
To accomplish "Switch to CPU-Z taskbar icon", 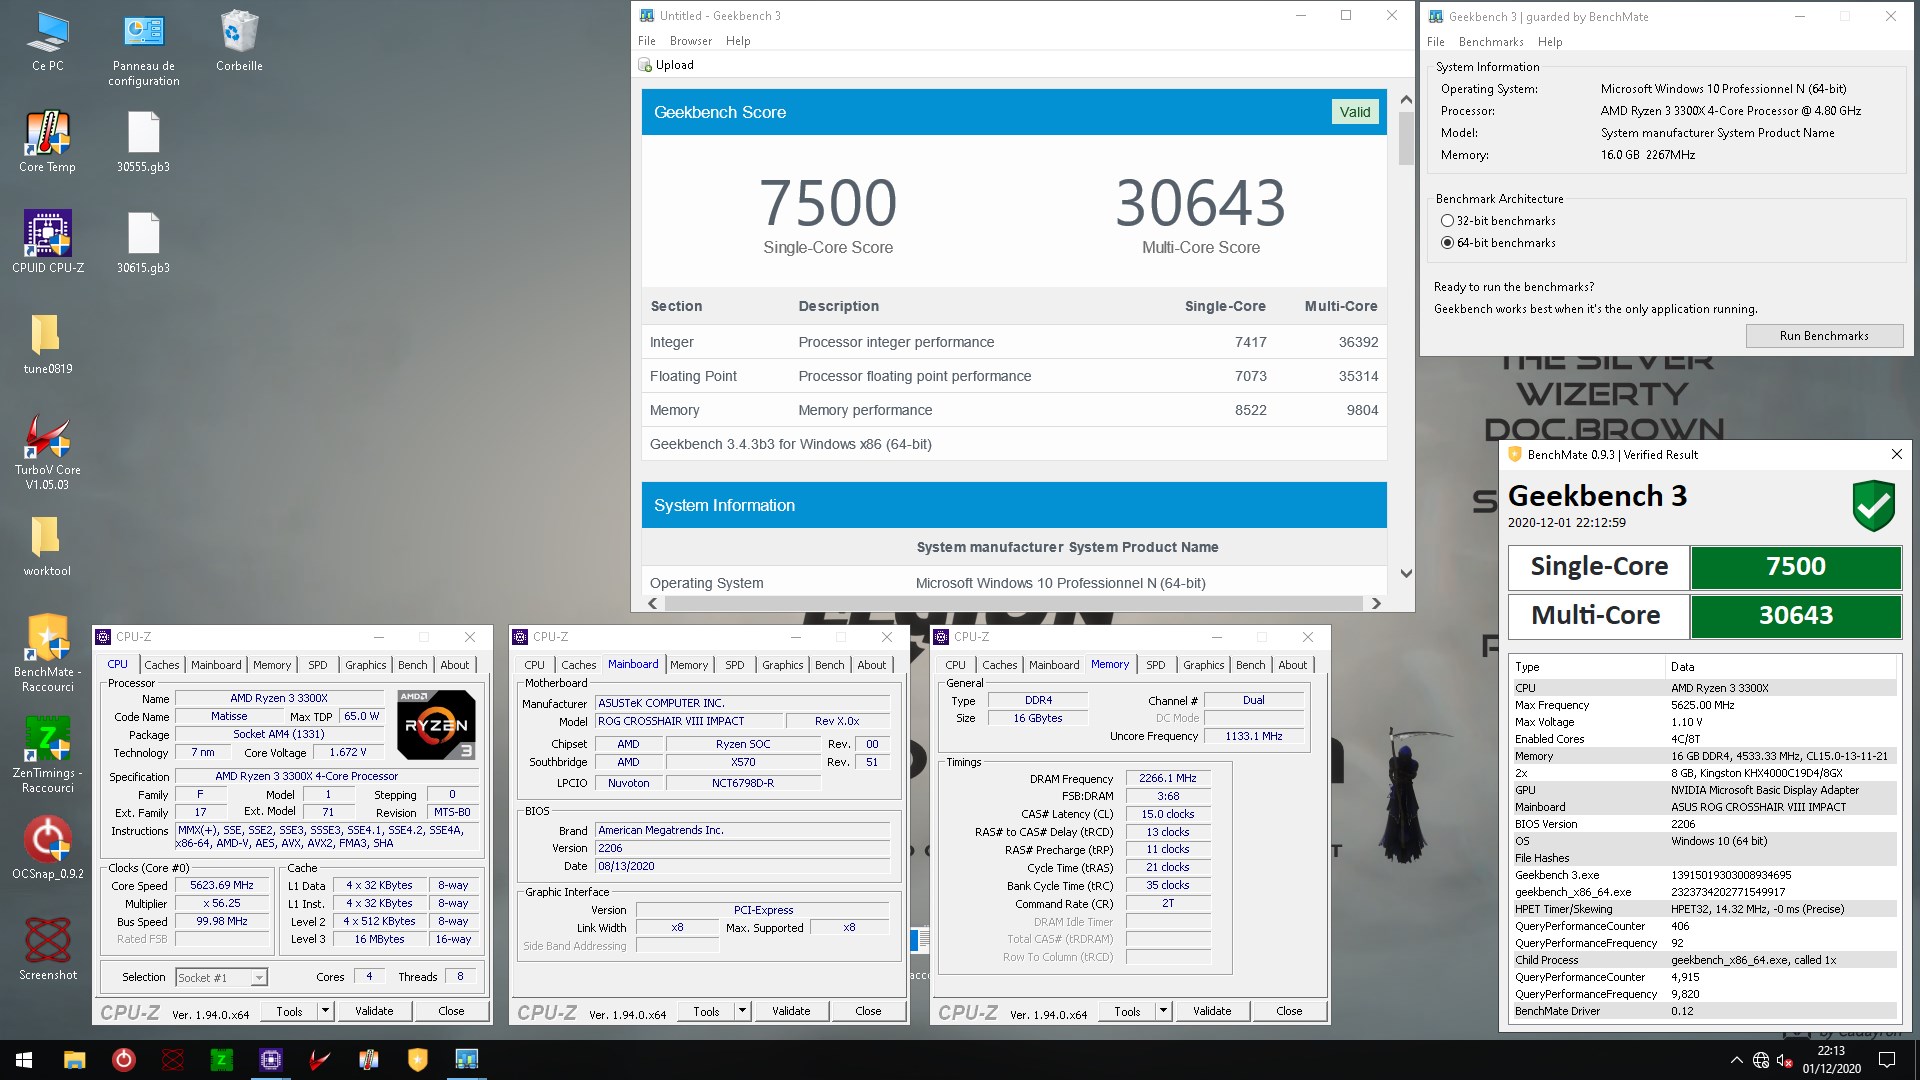I will (x=271, y=1060).
